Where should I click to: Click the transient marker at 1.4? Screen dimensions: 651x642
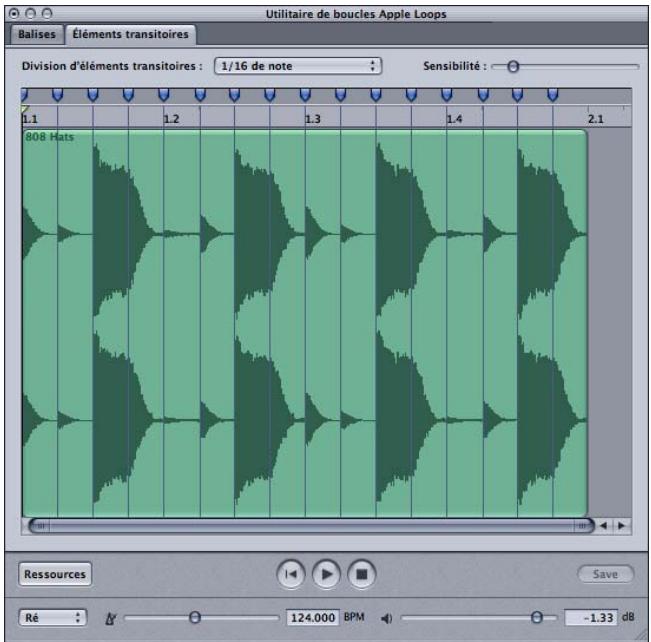447,95
